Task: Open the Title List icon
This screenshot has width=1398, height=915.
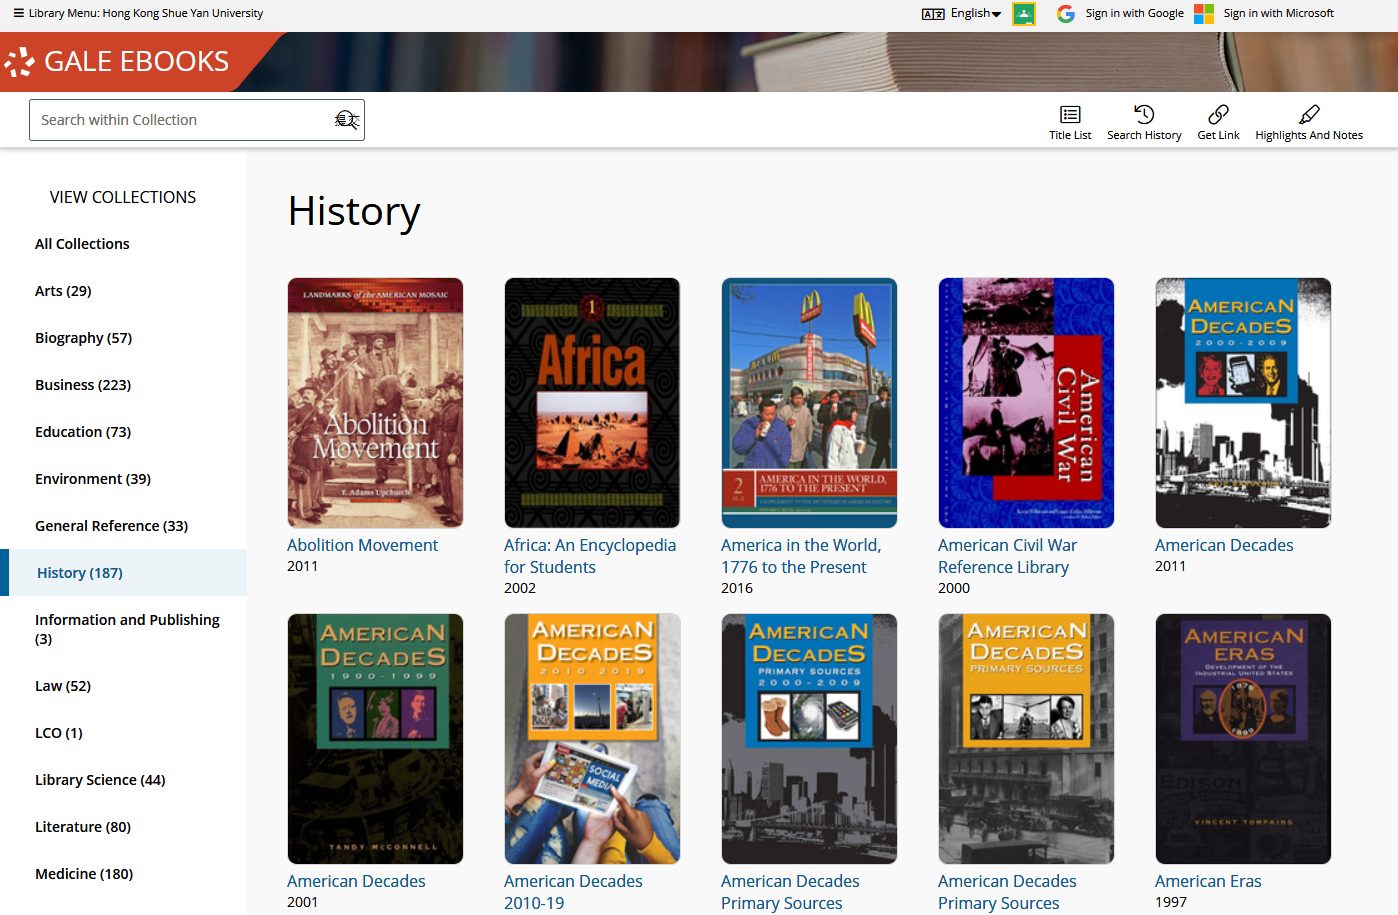Action: click(1070, 115)
